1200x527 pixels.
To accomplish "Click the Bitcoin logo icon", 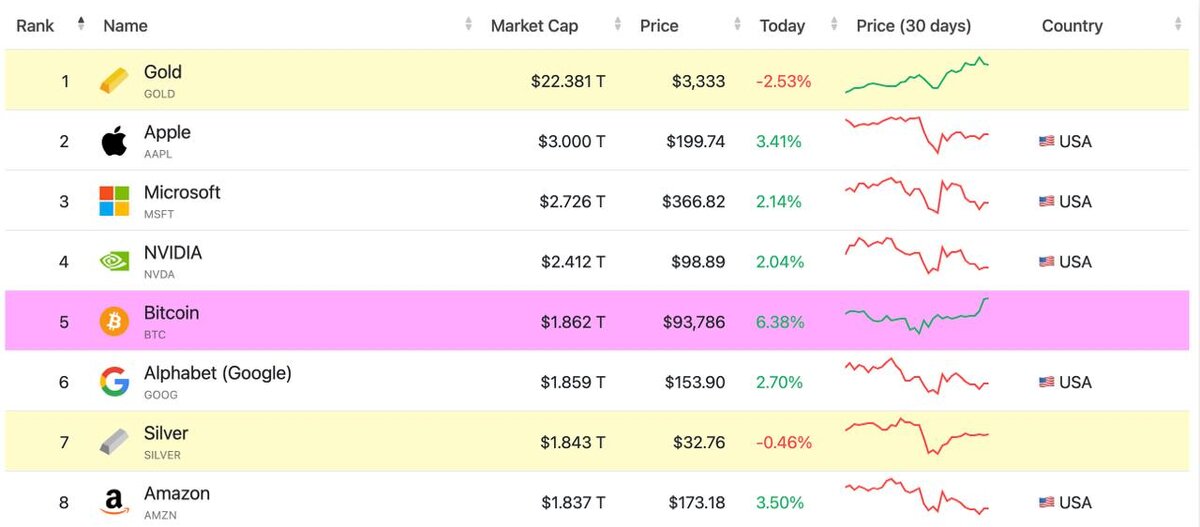I will coord(114,321).
